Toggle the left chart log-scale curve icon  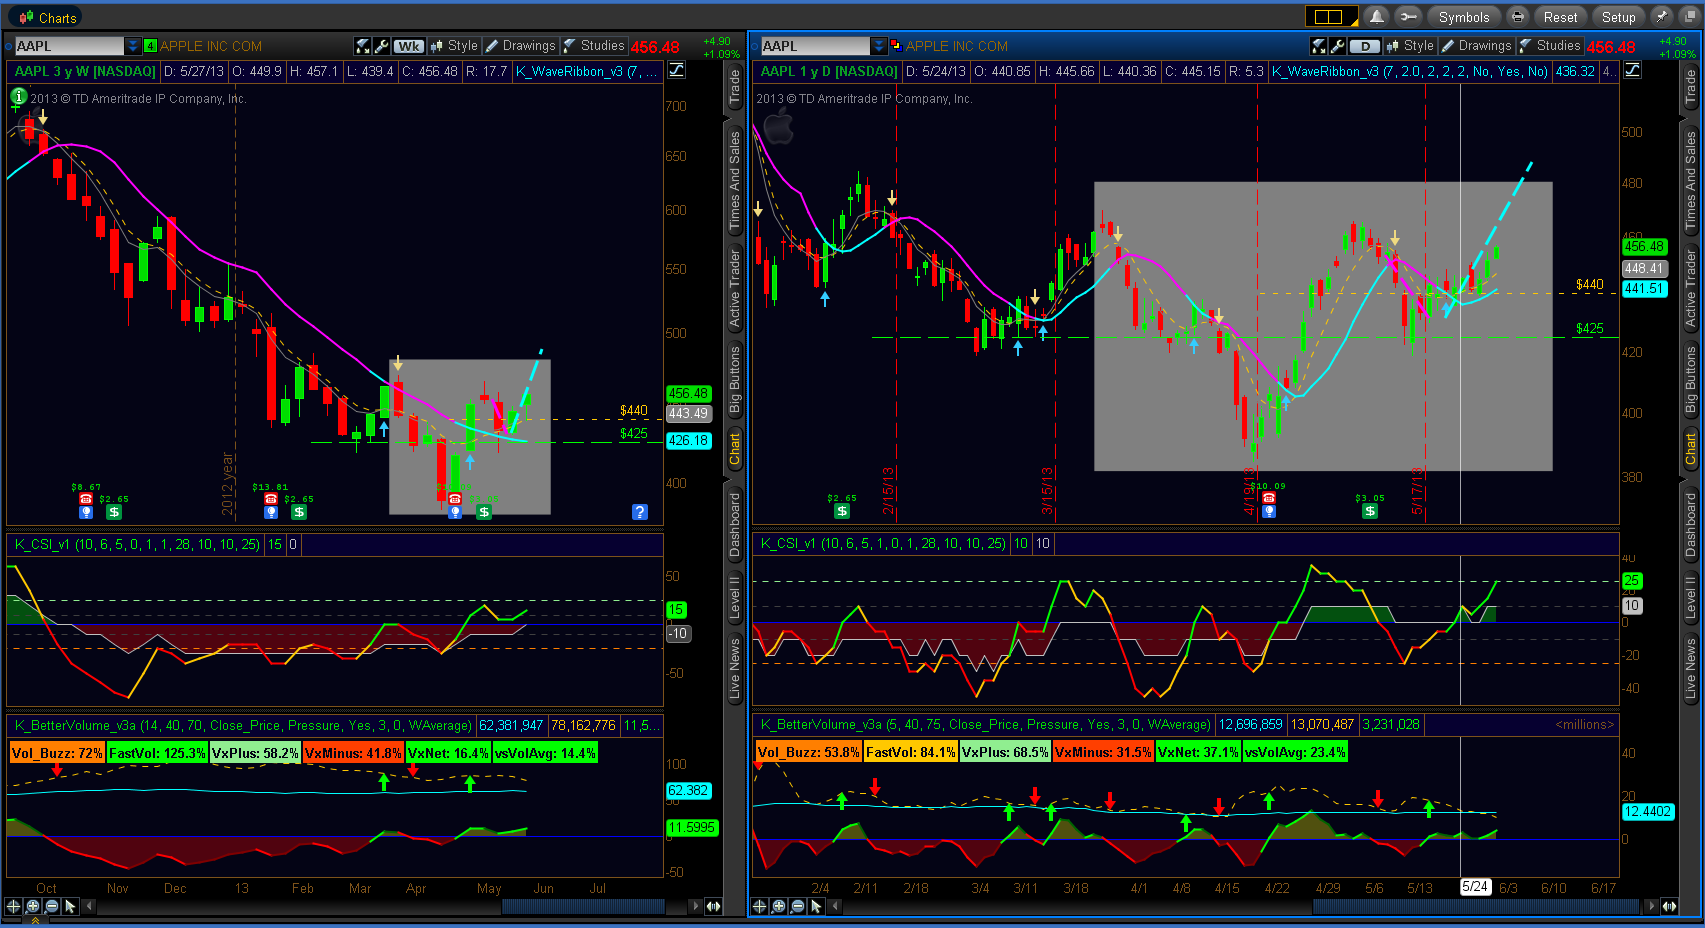pos(677,70)
